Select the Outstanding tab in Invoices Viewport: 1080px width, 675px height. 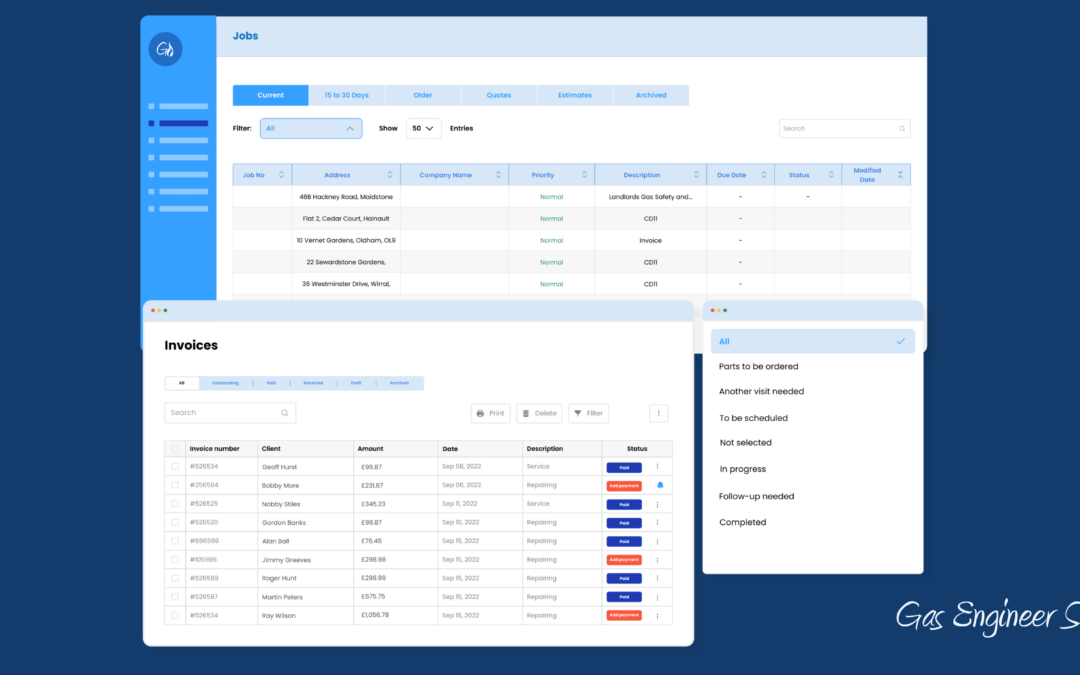point(225,383)
